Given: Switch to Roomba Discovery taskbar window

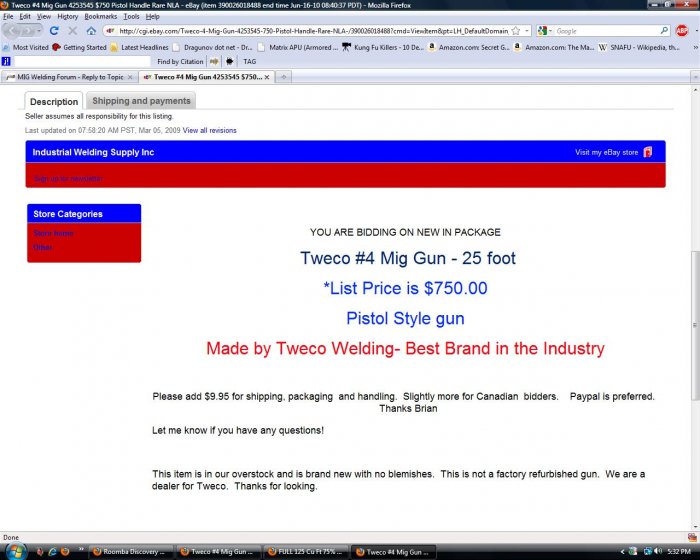Looking at the screenshot, I should pyautogui.click(x=131, y=552).
